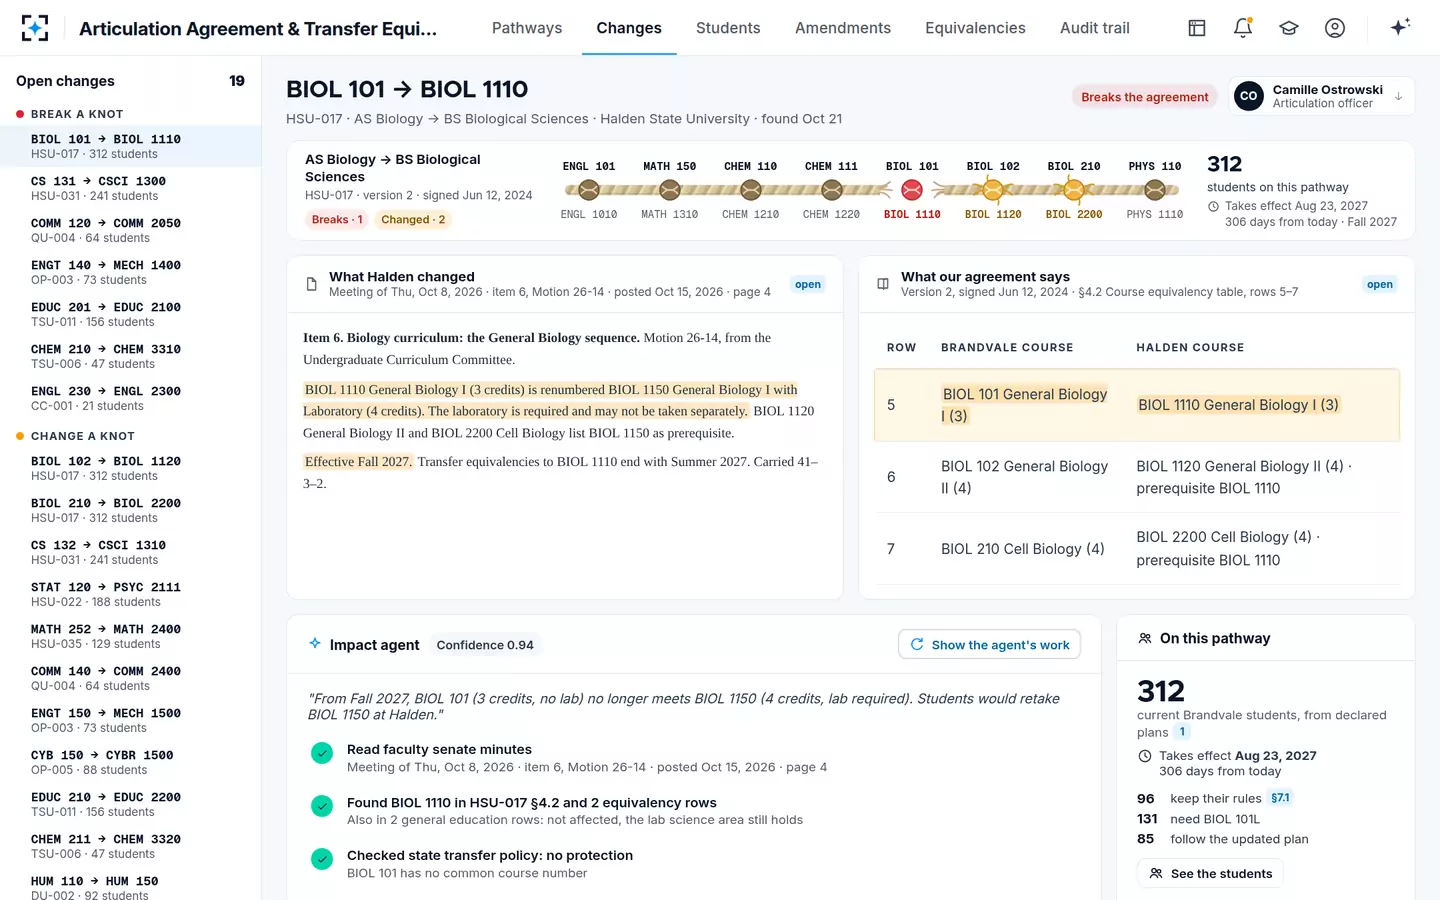Click the Breaks · 1 pill
The width and height of the screenshot is (1440, 900).
pos(337,219)
